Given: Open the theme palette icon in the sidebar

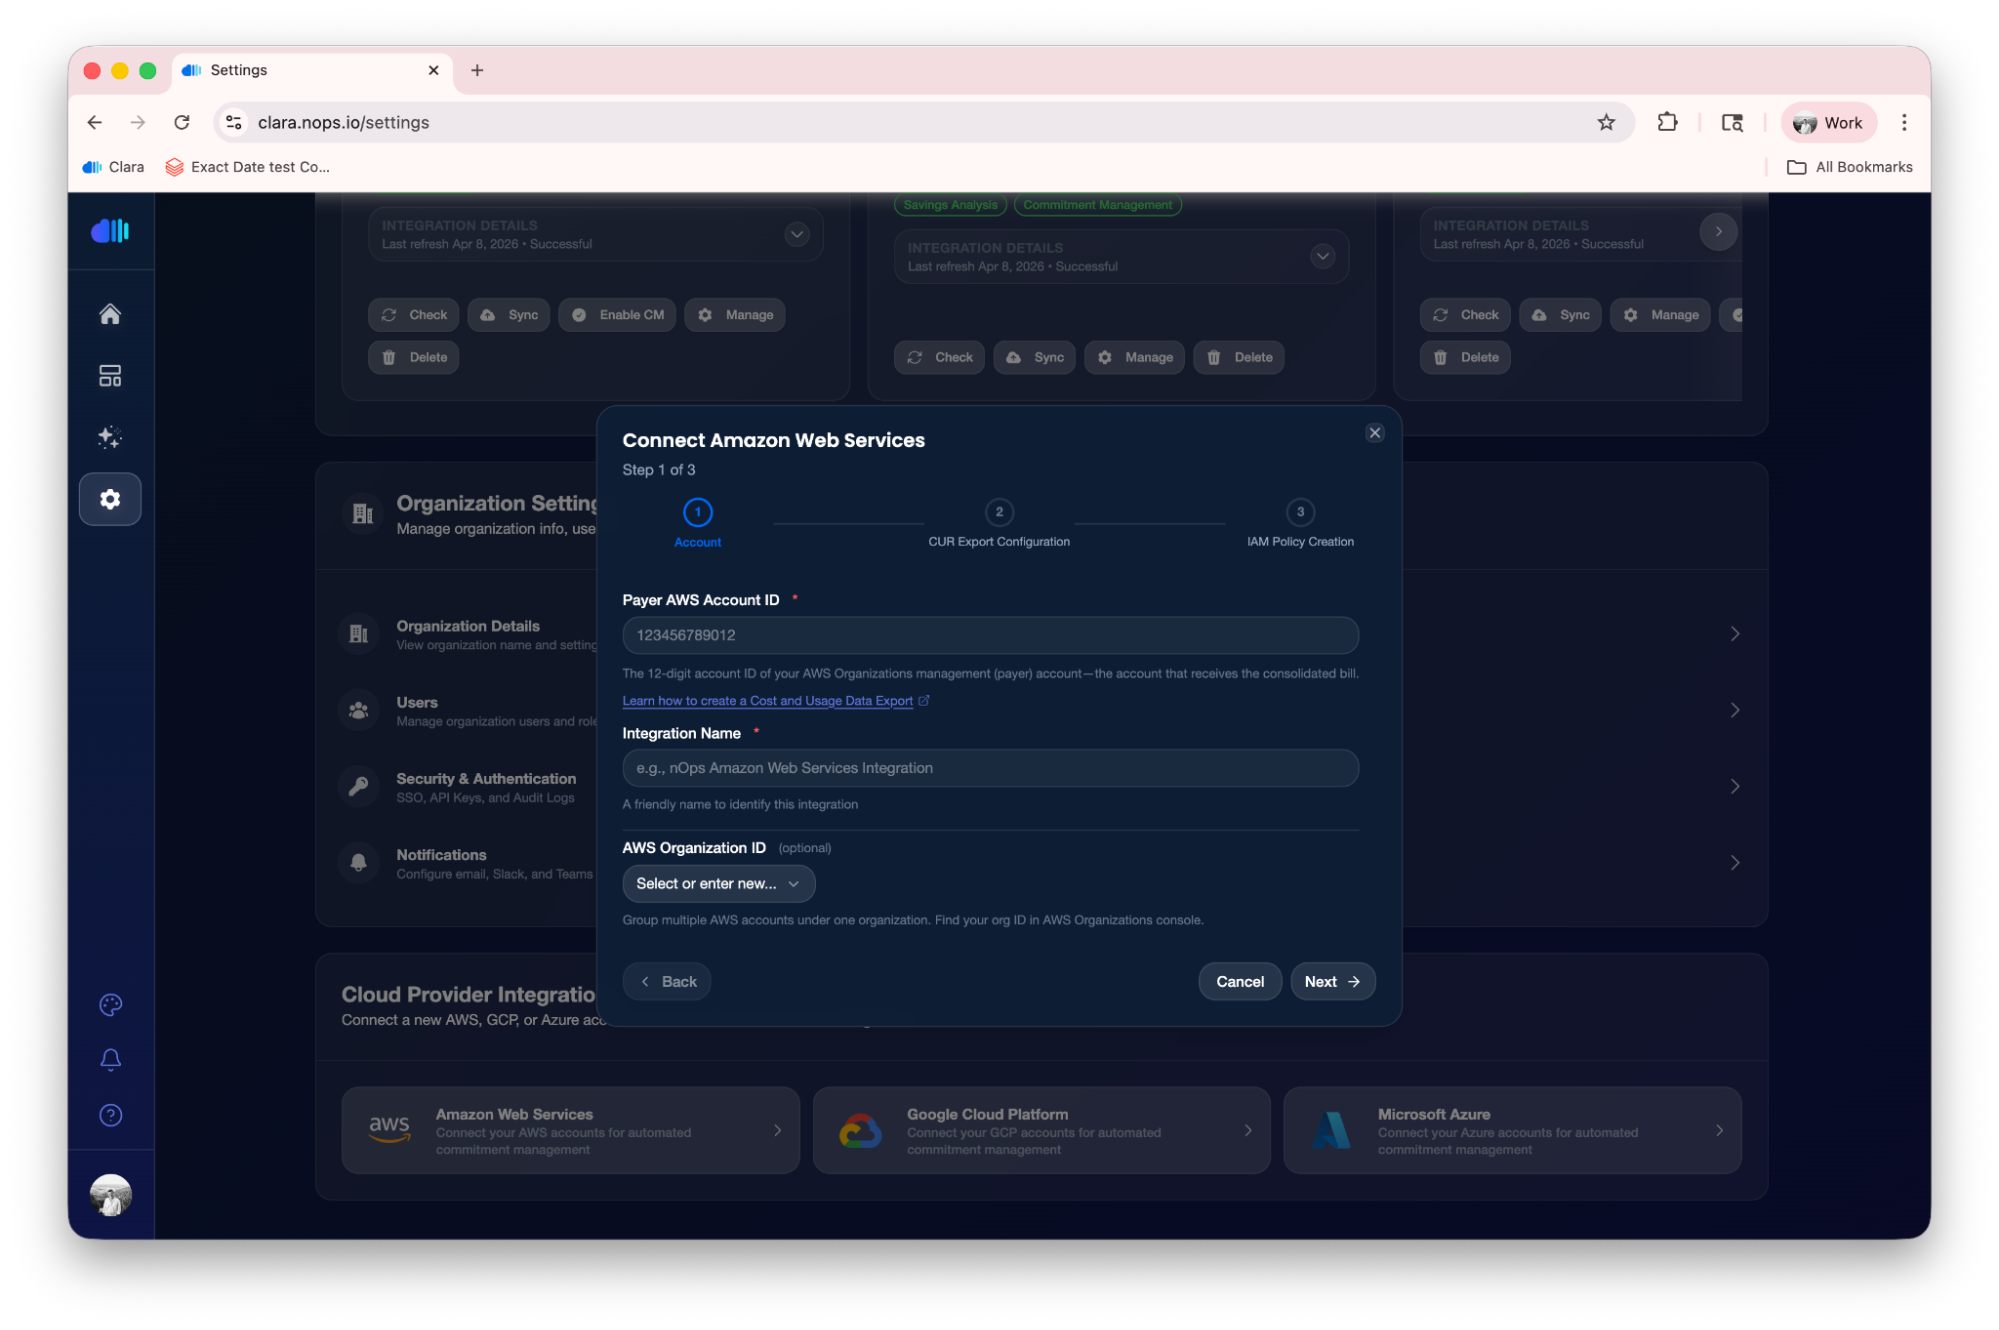Looking at the screenshot, I should 110,1005.
